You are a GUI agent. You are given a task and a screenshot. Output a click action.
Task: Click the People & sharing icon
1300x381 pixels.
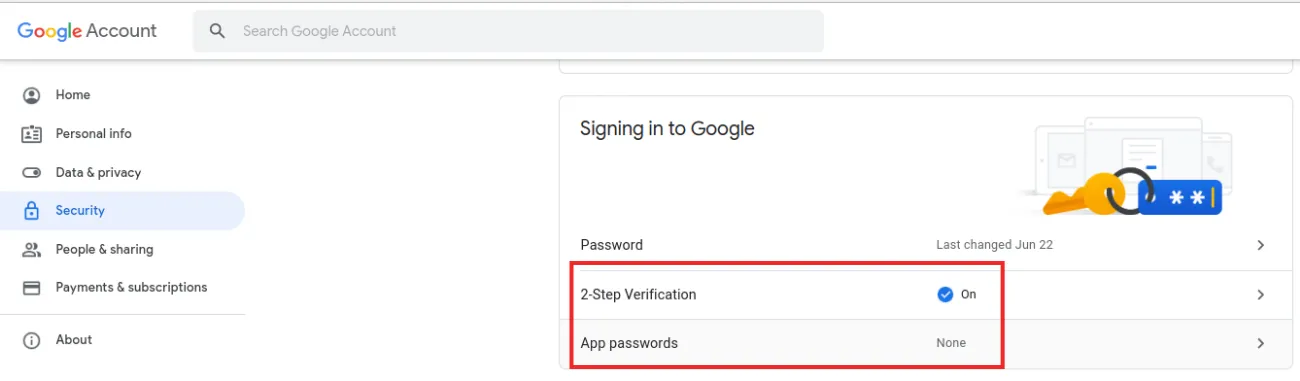pyautogui.click(x=32, y=250)
